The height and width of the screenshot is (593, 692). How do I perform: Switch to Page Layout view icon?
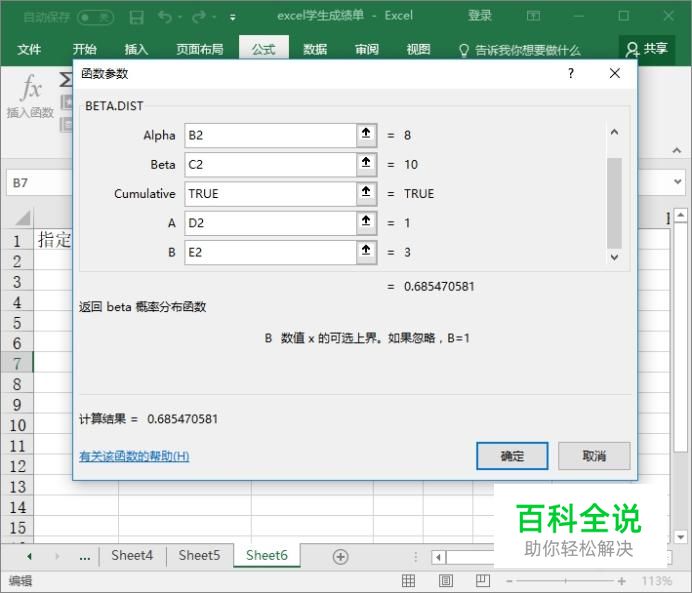pos(446,581)
